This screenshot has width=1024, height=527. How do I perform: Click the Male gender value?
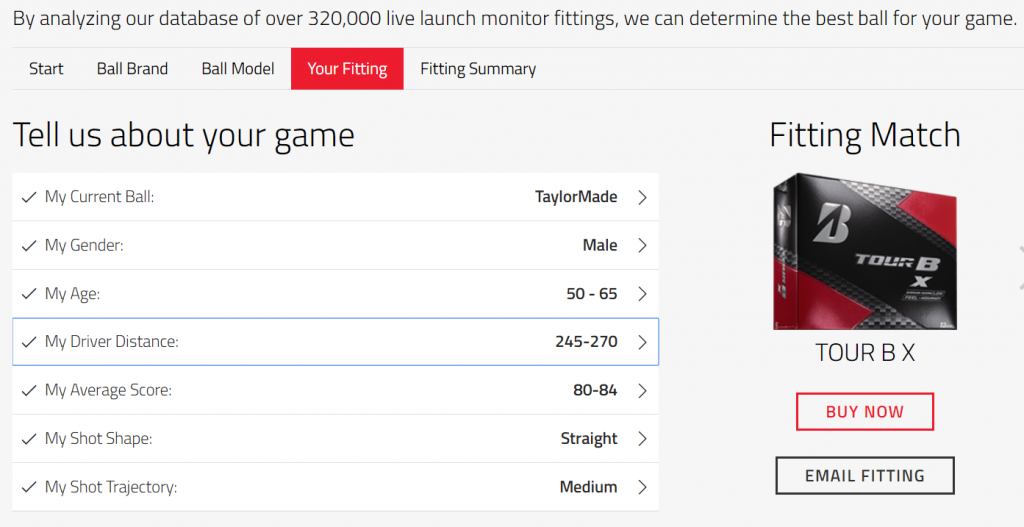pyautogui.click(x=600, y=245)
